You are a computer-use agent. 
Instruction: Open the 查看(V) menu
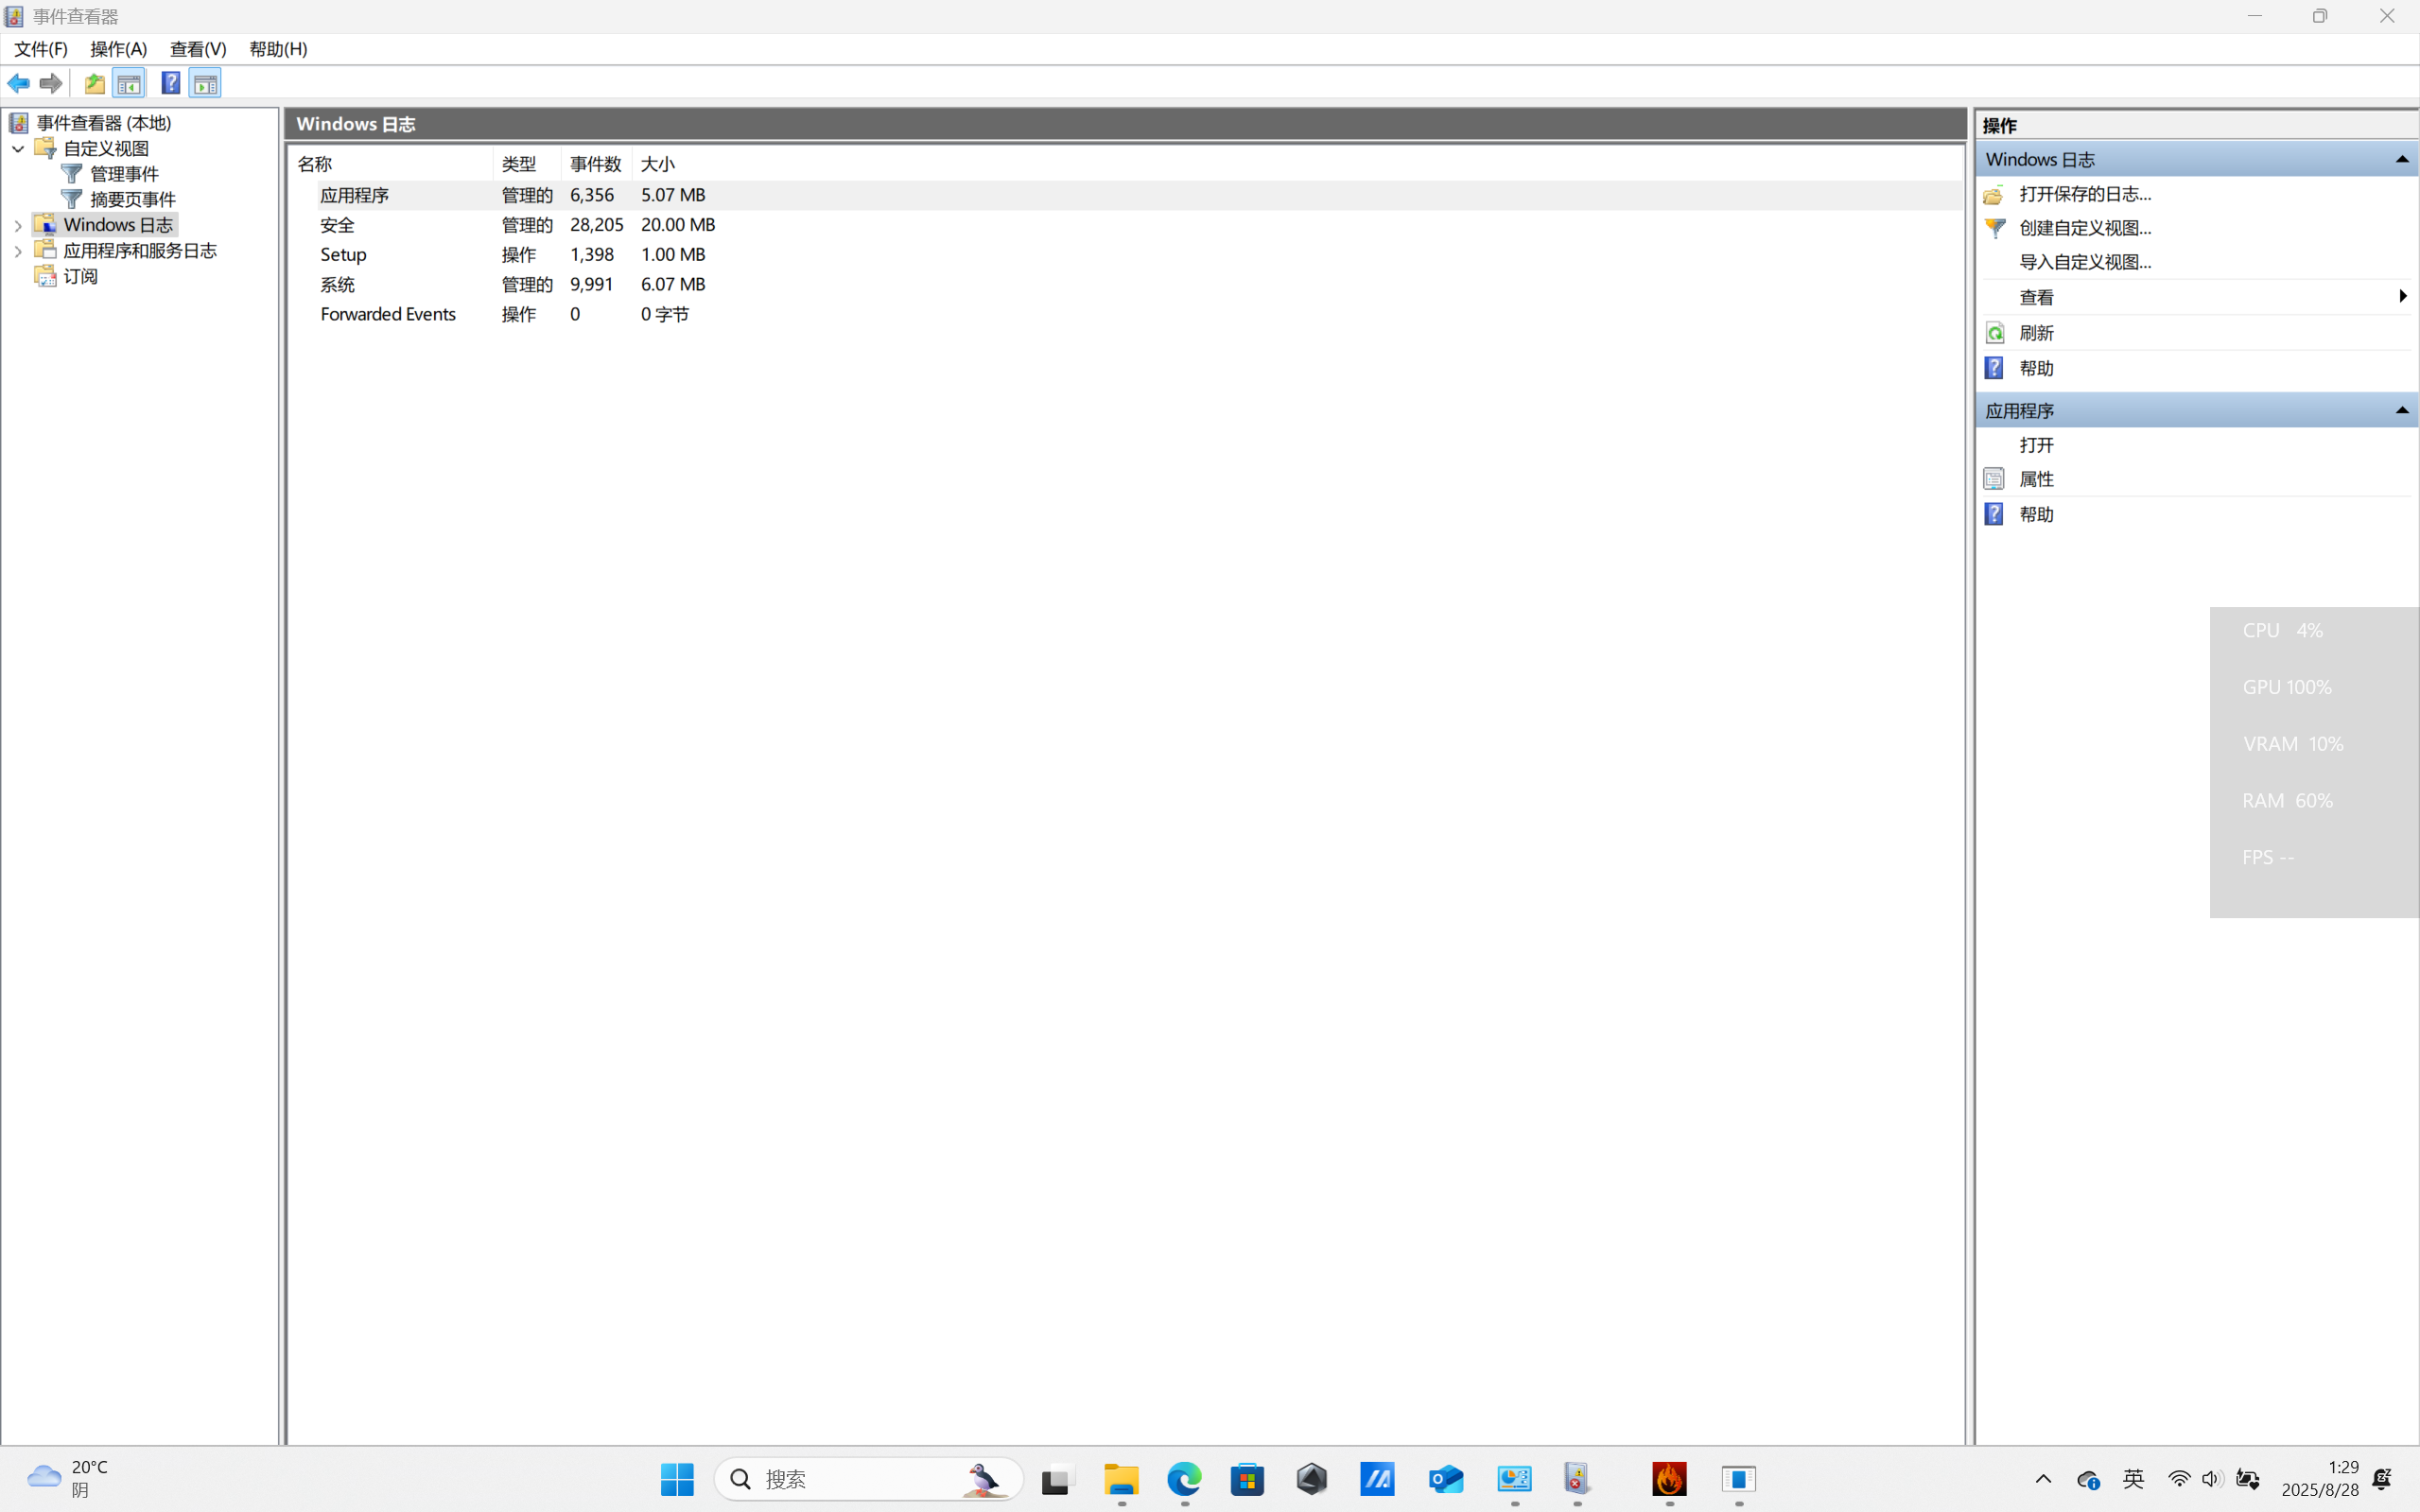pos(198,49)
